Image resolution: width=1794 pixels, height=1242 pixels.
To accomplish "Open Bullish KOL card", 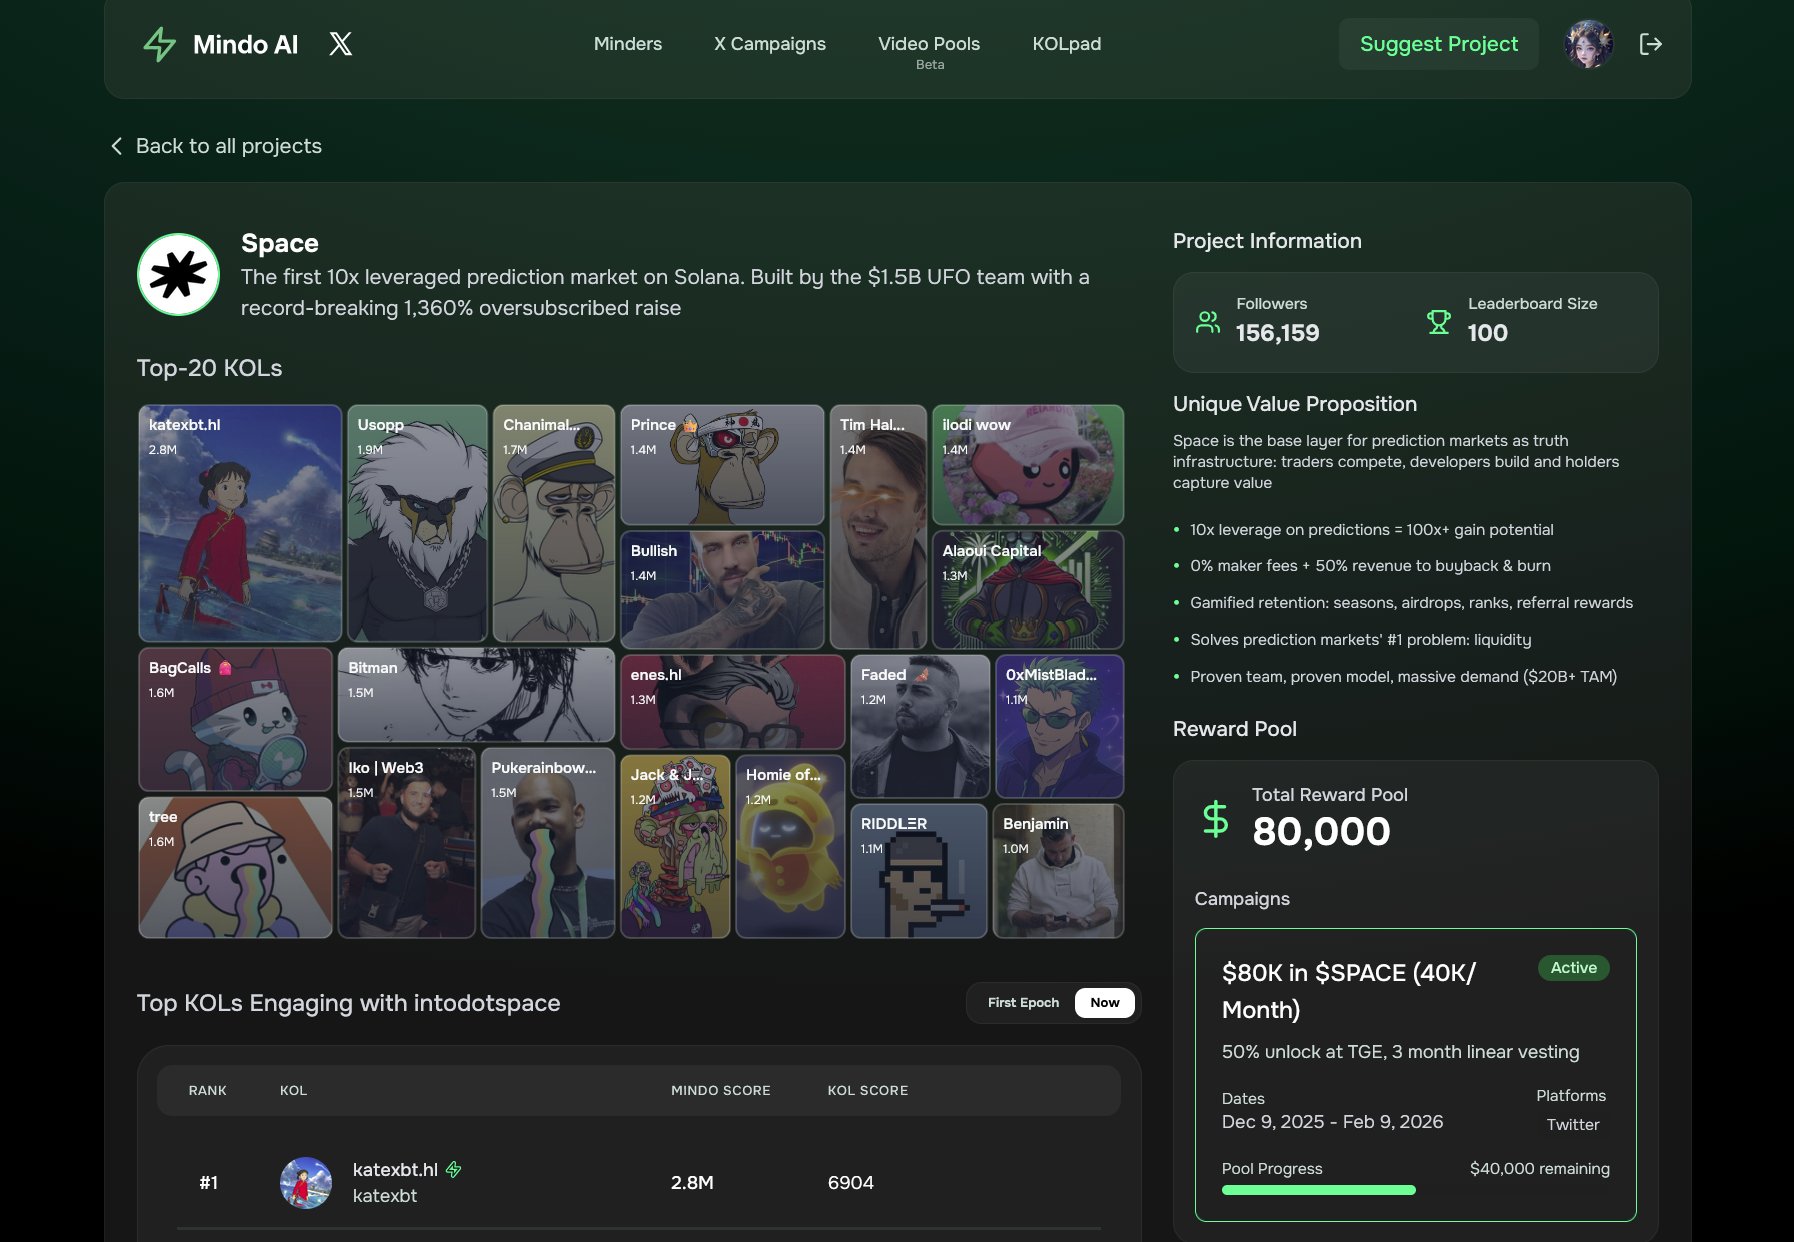I will [722, 590].
